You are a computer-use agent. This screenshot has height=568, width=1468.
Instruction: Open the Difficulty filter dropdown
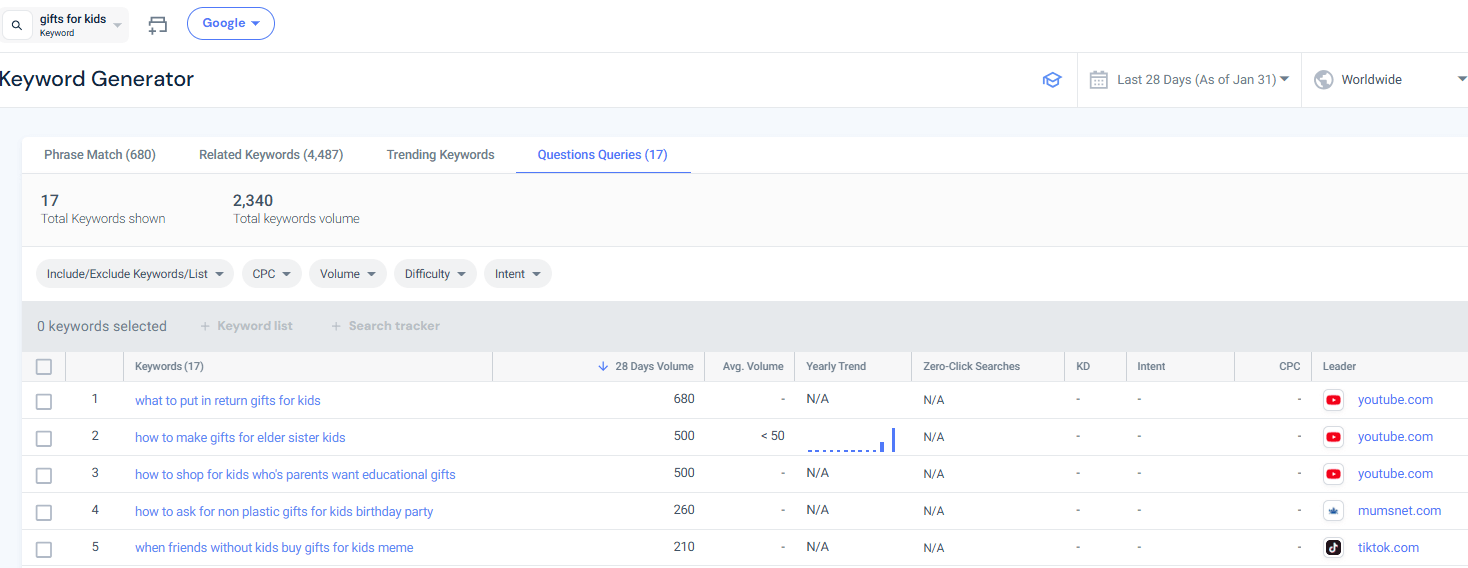(x=435, y=274)
